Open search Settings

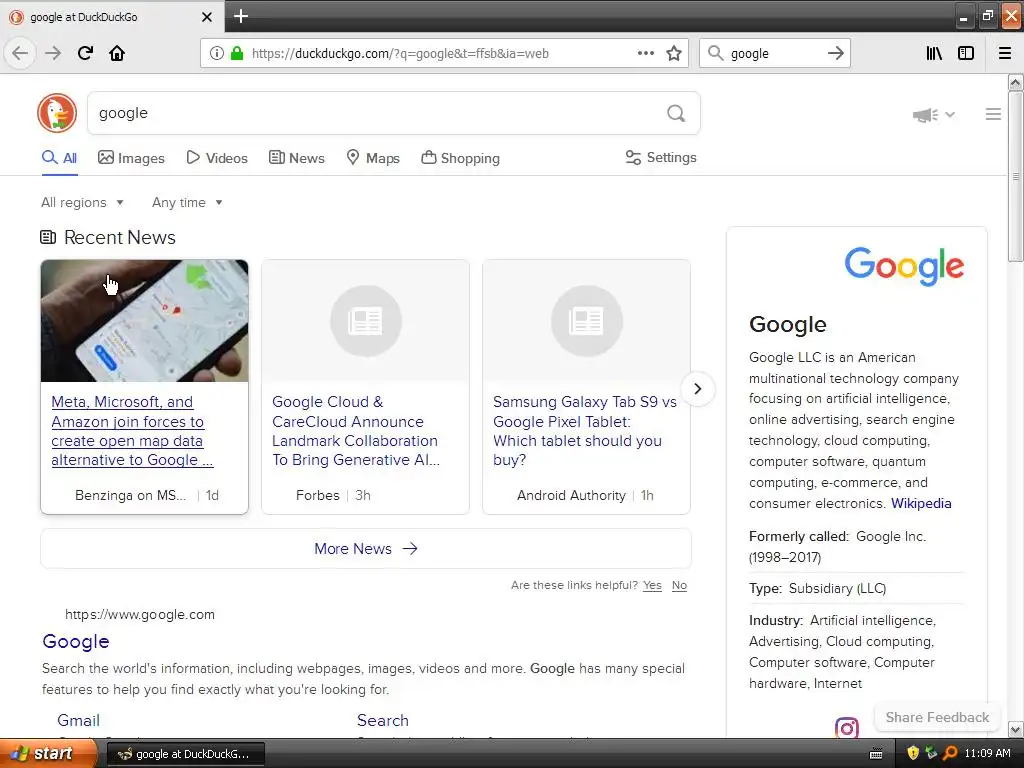[661, 157]
